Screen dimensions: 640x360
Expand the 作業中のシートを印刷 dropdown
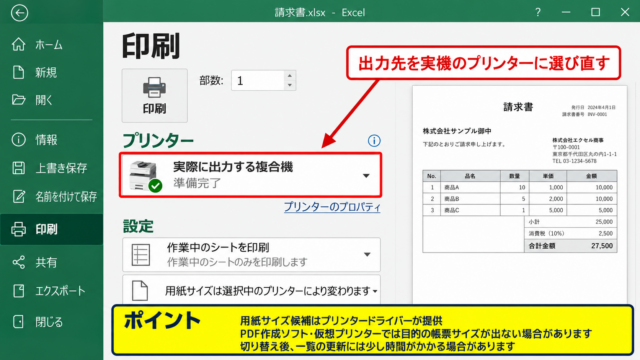click(x=251, y=254)
